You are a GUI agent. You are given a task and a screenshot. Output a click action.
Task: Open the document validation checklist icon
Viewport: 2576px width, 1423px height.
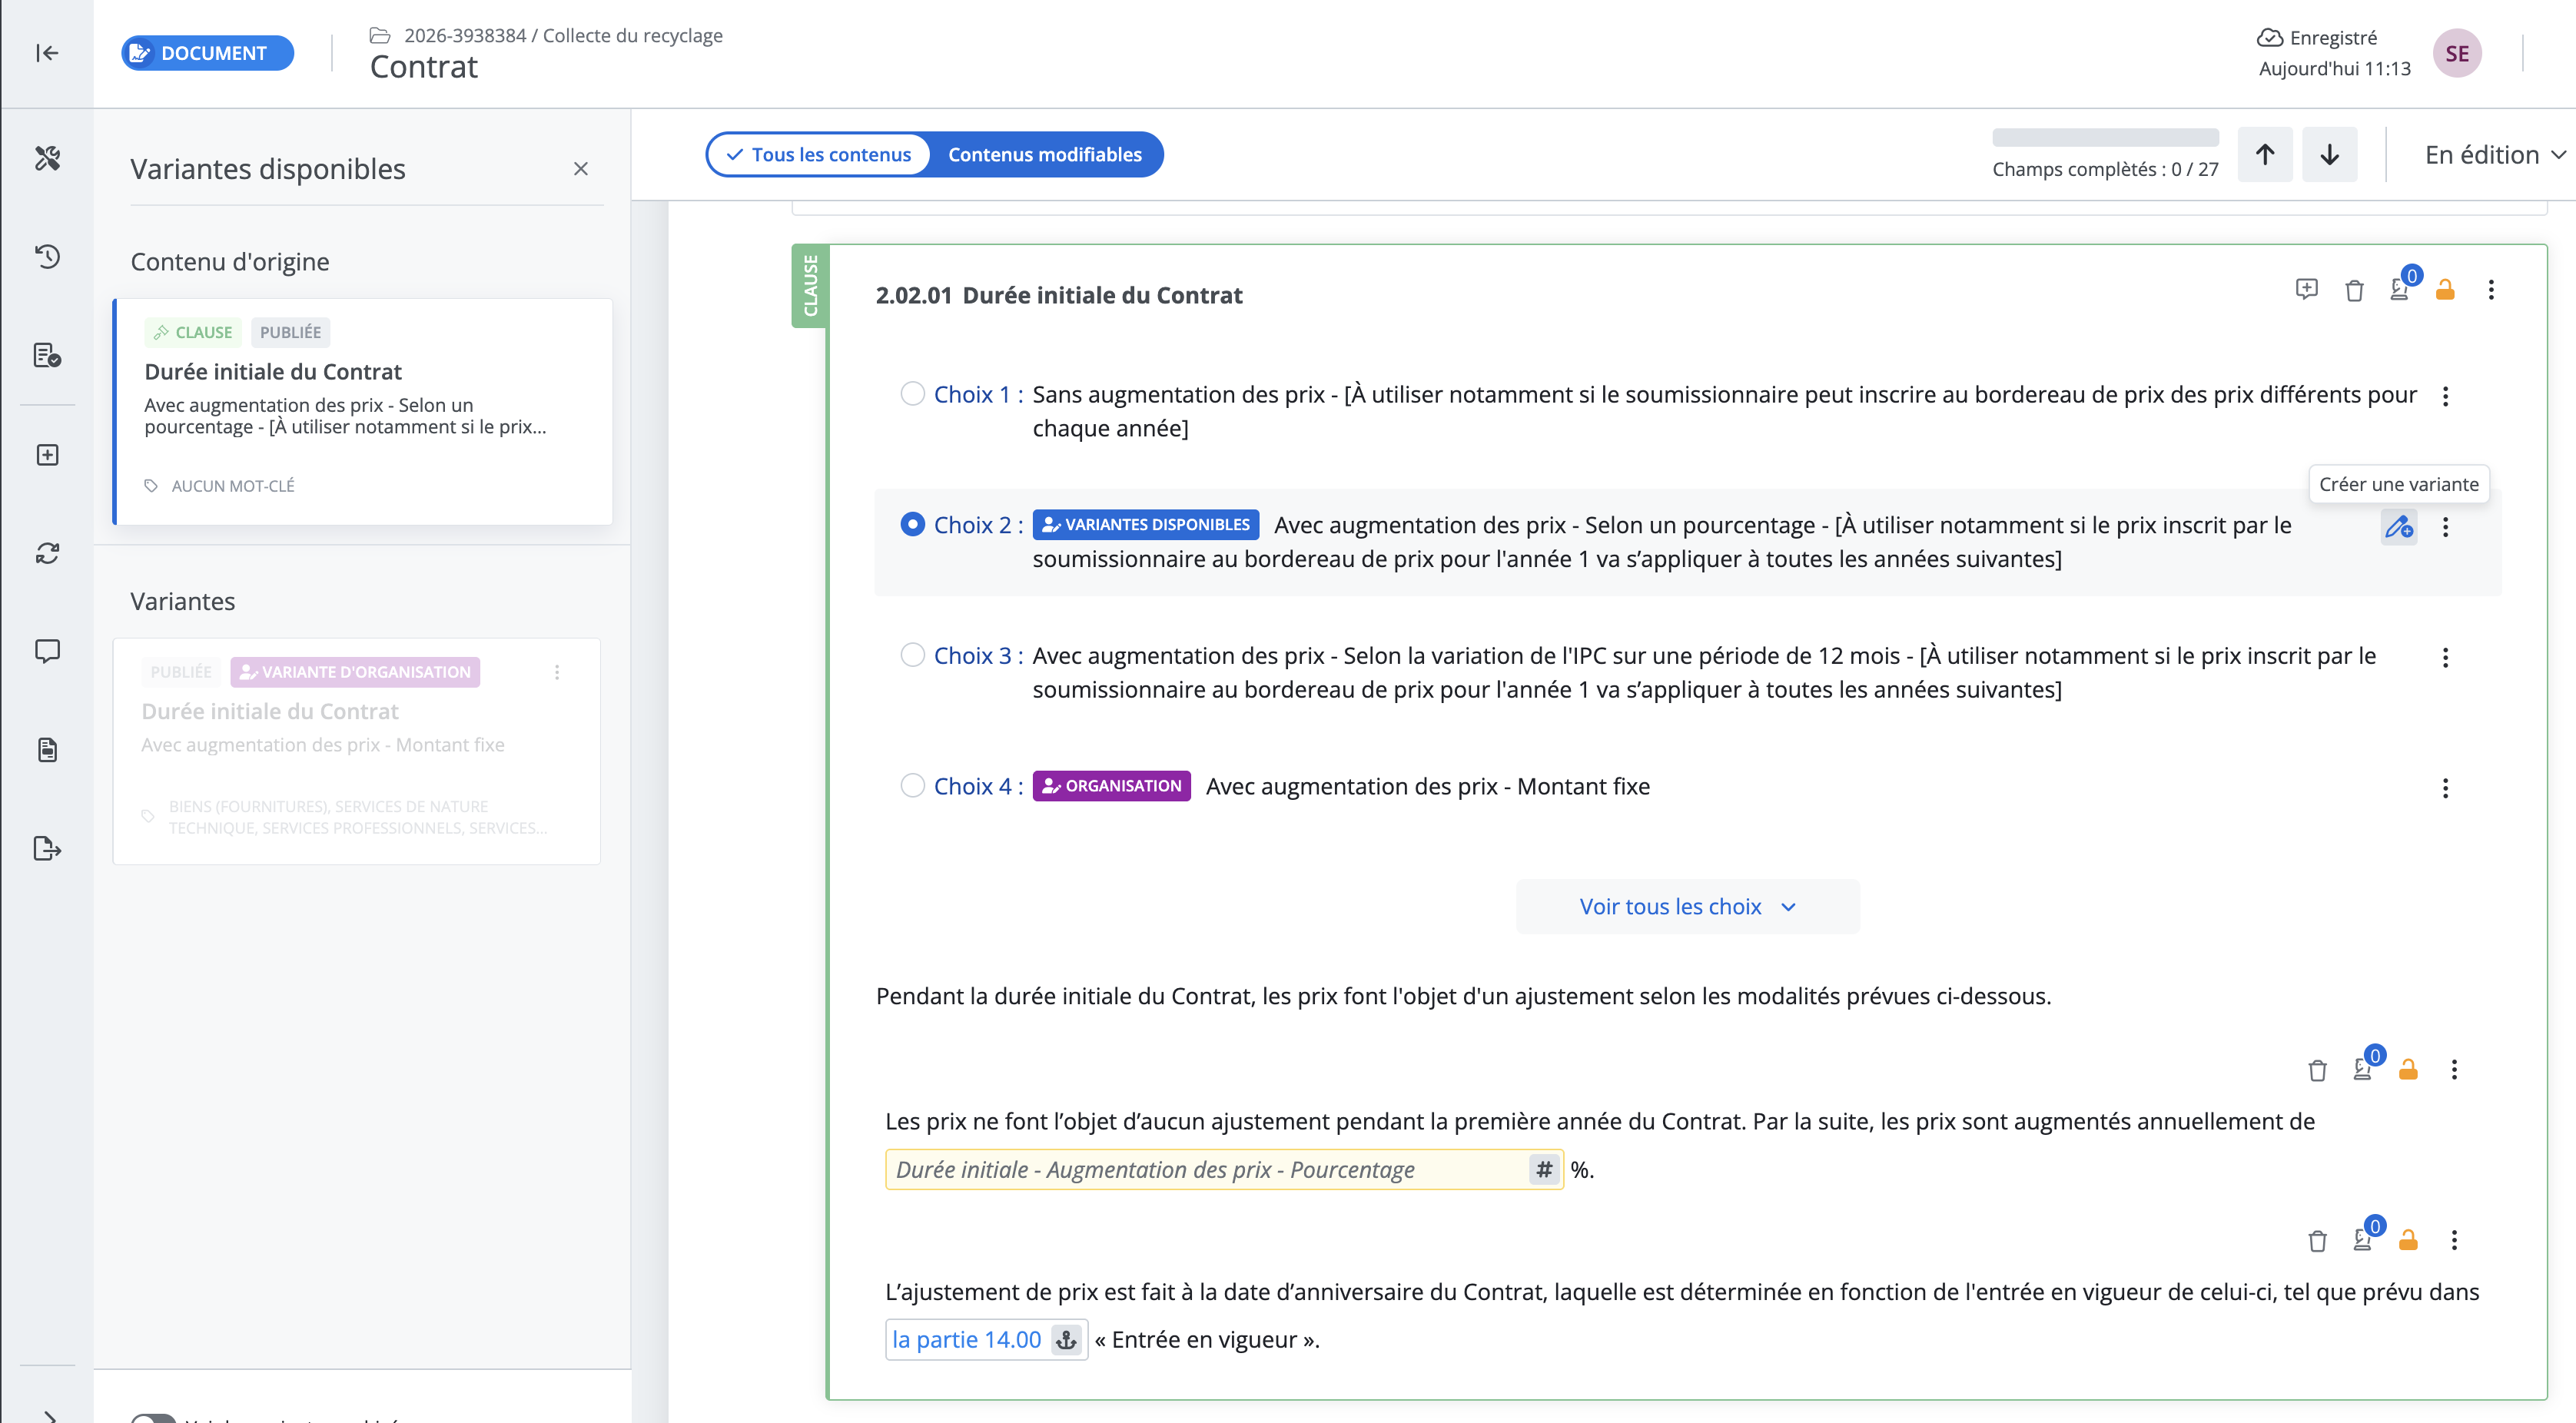(47, 355)
